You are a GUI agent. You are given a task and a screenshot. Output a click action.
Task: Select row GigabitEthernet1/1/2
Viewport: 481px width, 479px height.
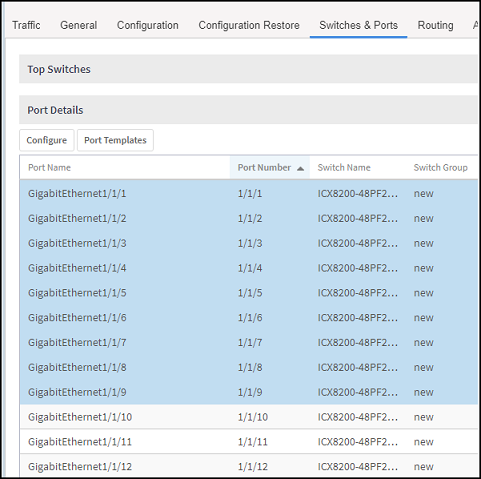[x=248, y=218]
